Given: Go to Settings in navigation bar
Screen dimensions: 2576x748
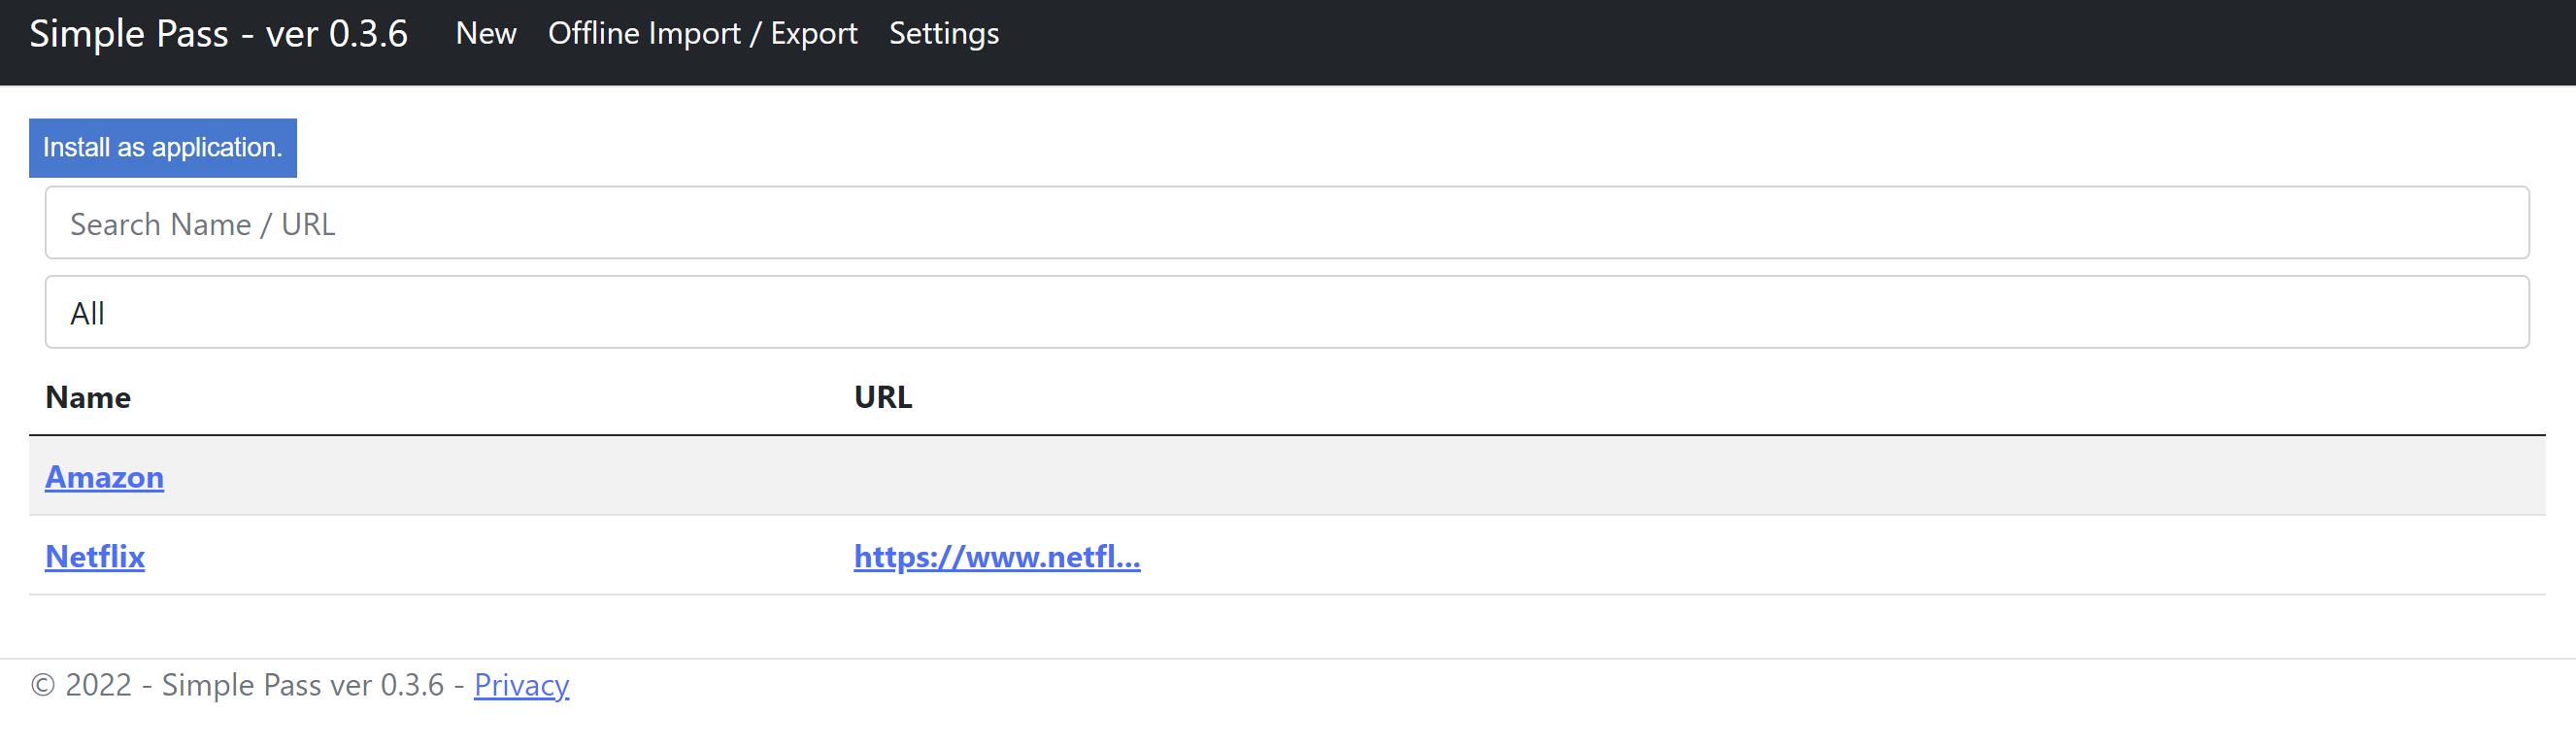Looking at the screenshot, I should pyautogui.click(x=943, y=34).
